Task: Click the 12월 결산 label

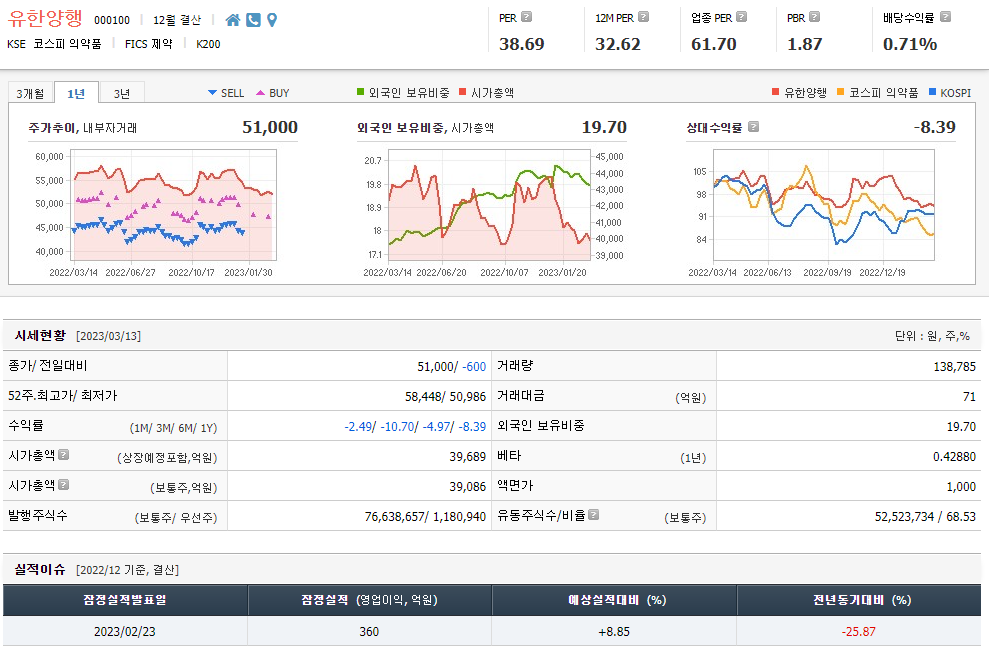Action: point(177,20)
